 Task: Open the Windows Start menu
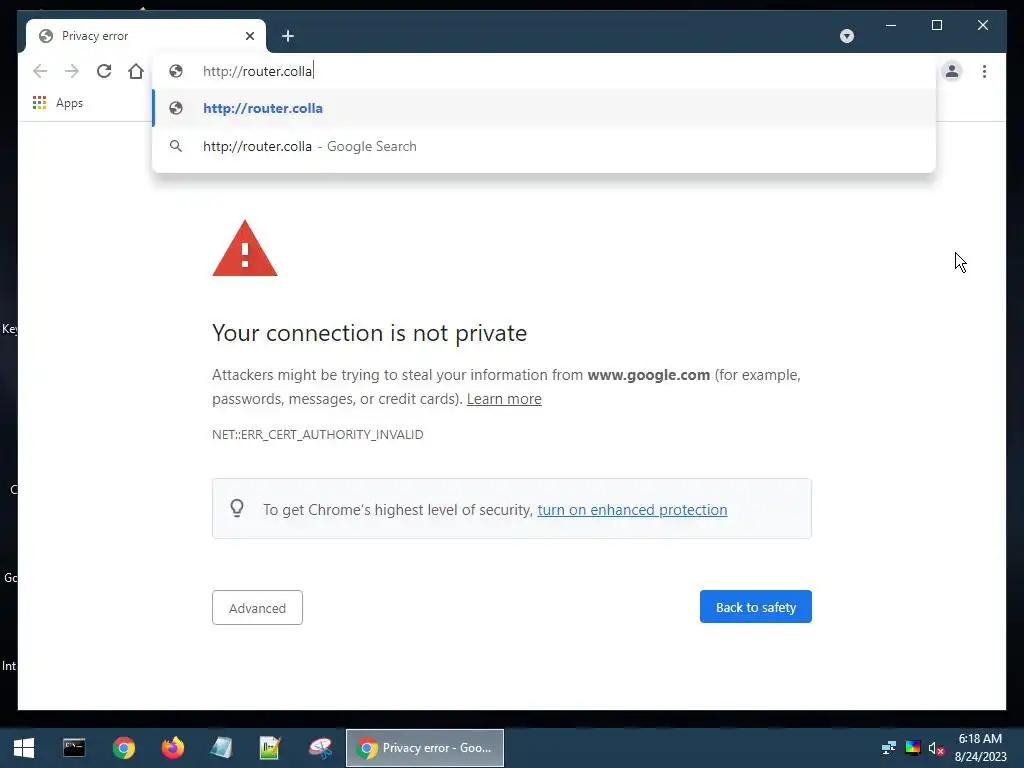pos(24,748)
